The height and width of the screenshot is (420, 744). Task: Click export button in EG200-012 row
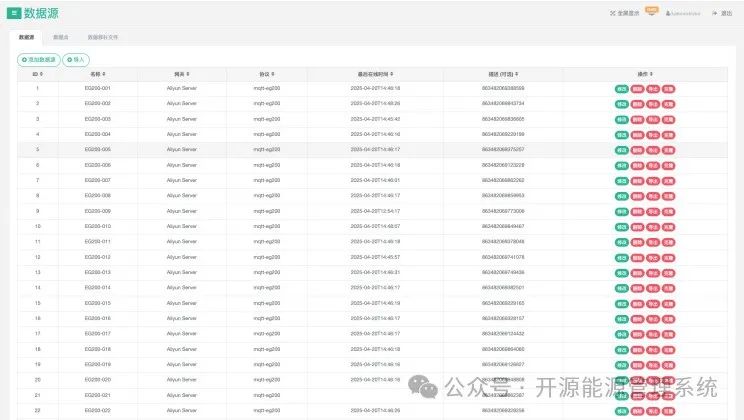pyautogui.click(x=653, y=258)
